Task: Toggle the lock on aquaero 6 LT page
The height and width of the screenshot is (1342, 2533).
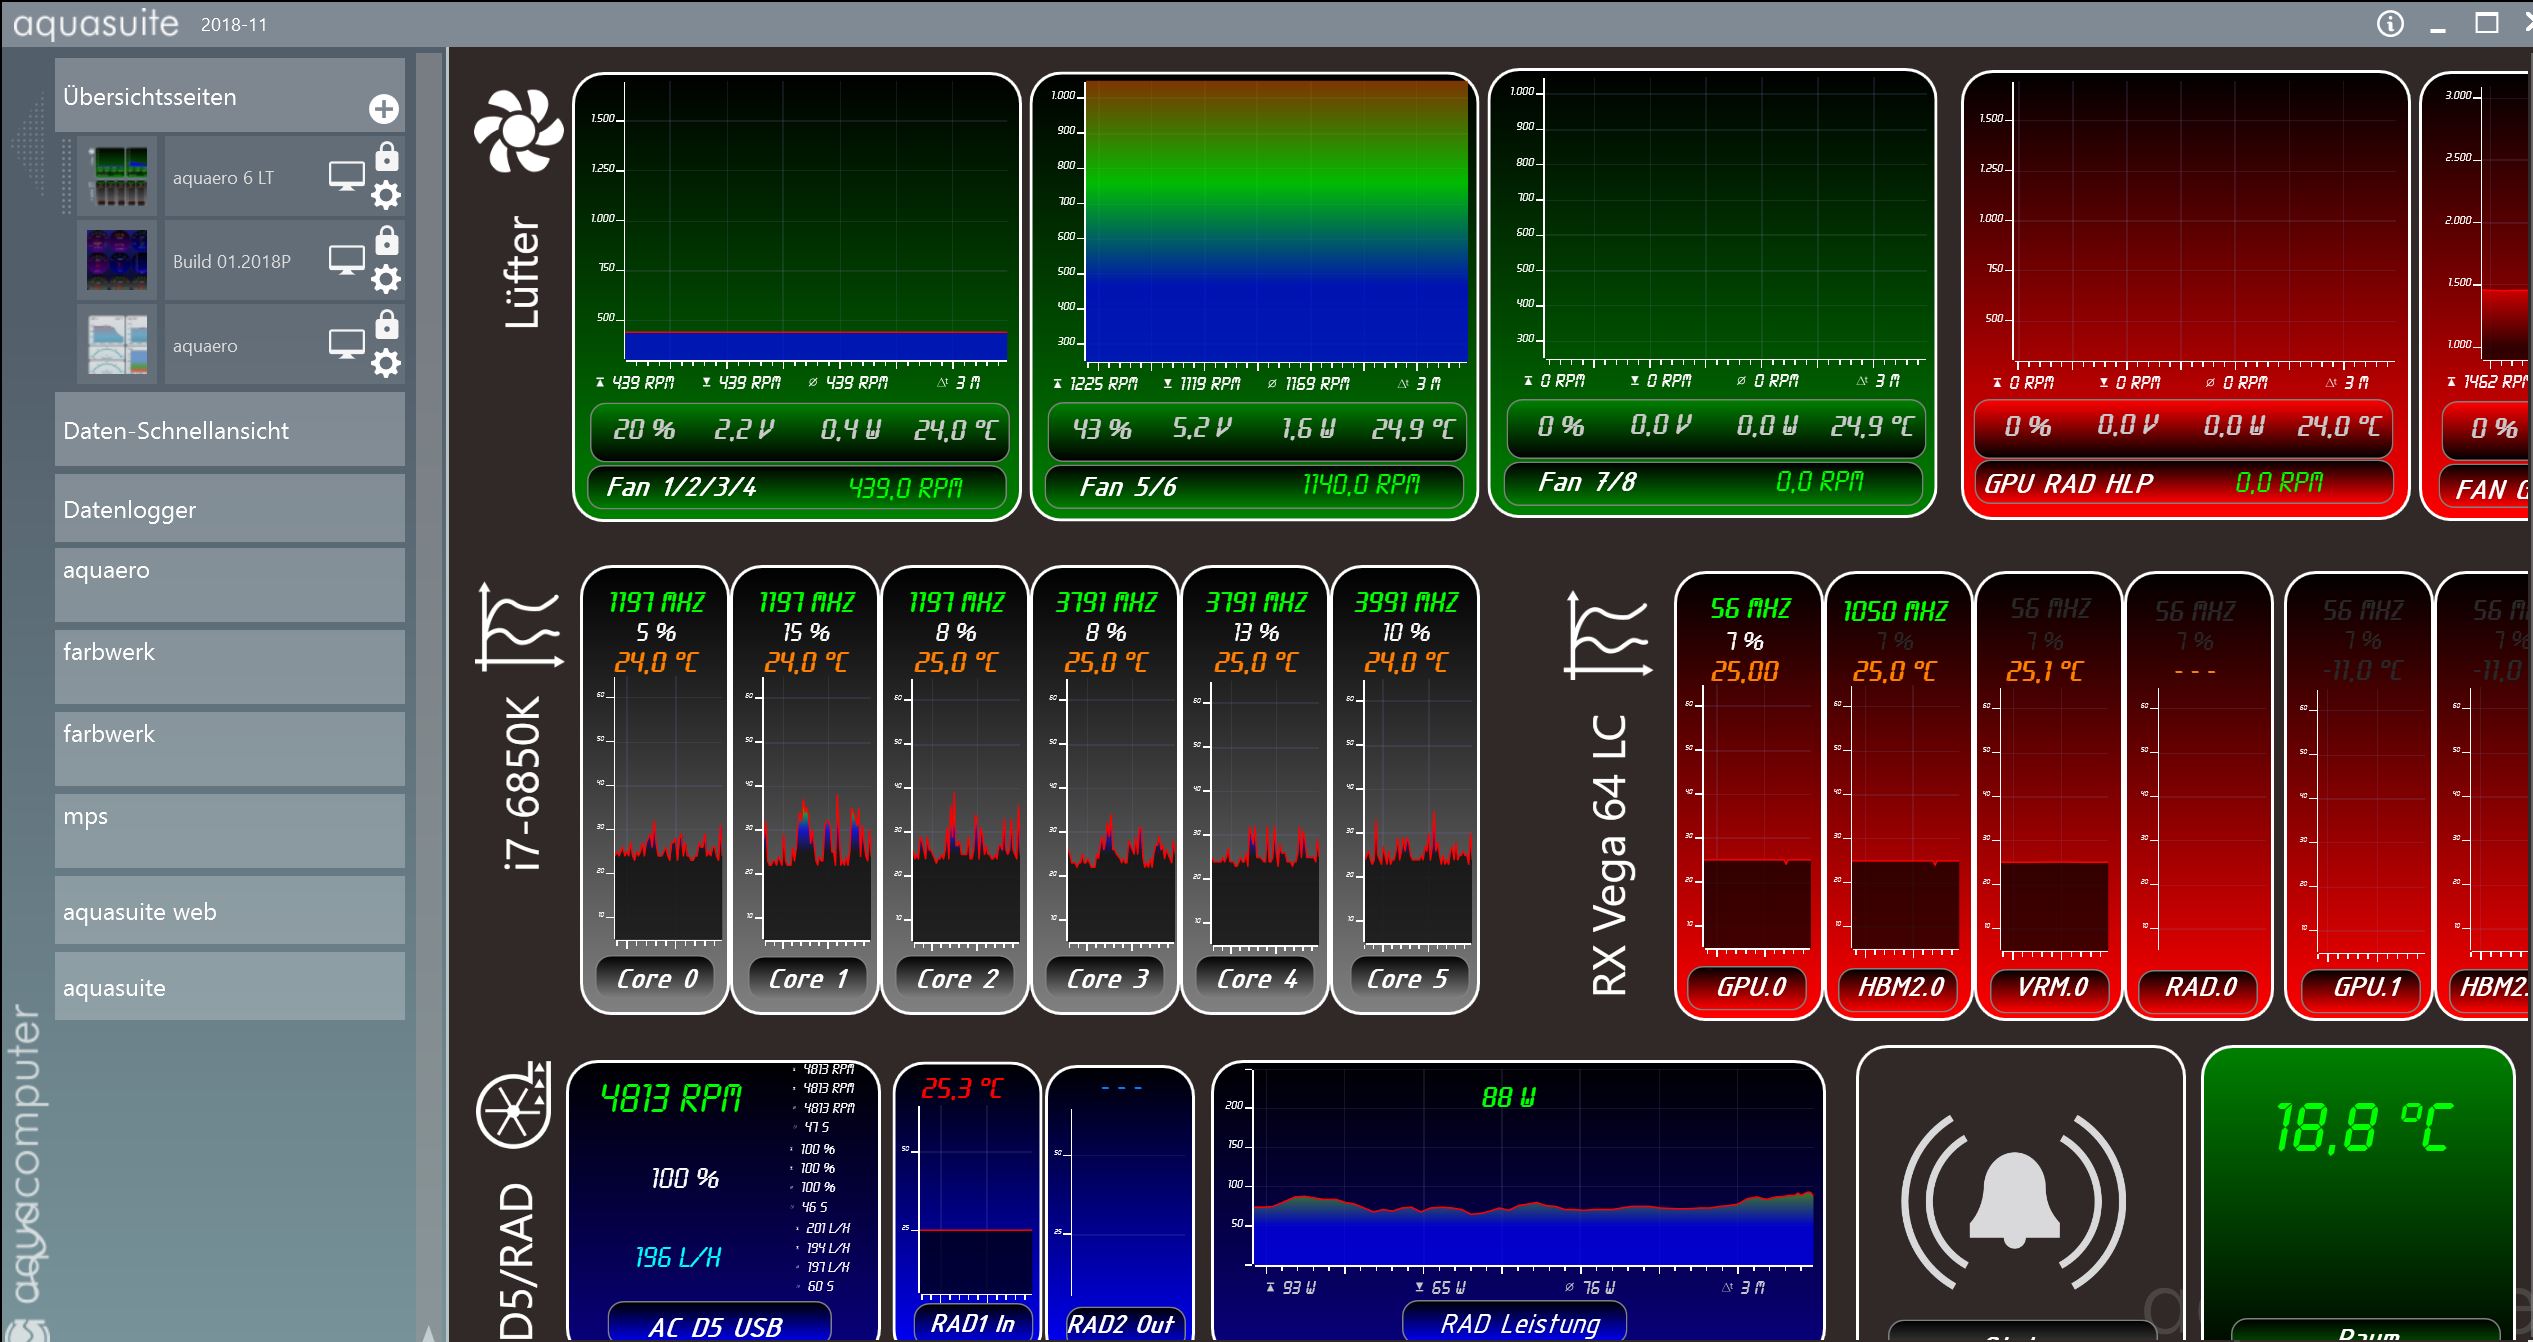Action: (386, 157)
